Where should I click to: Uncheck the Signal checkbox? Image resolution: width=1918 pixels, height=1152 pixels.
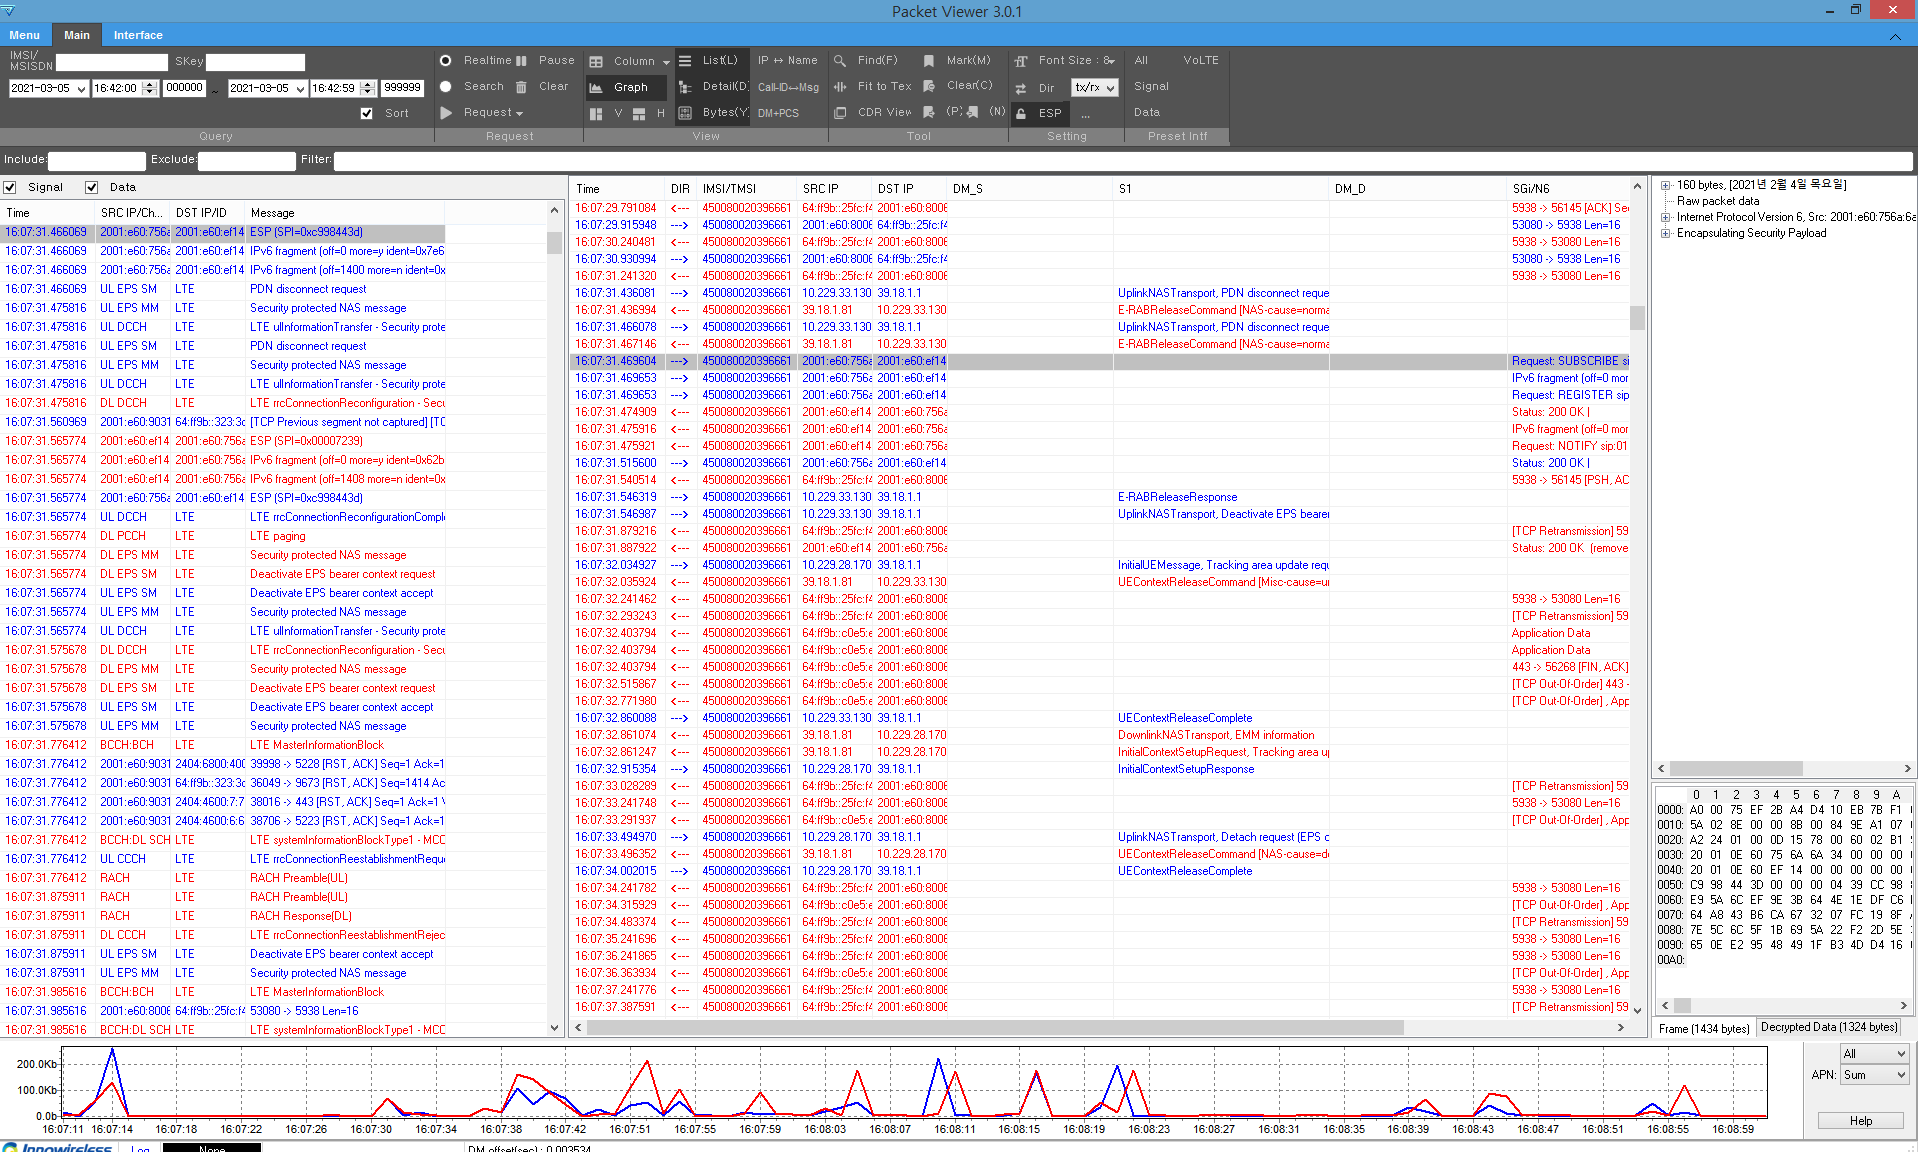pyautogui.click(x=10, y=187)
